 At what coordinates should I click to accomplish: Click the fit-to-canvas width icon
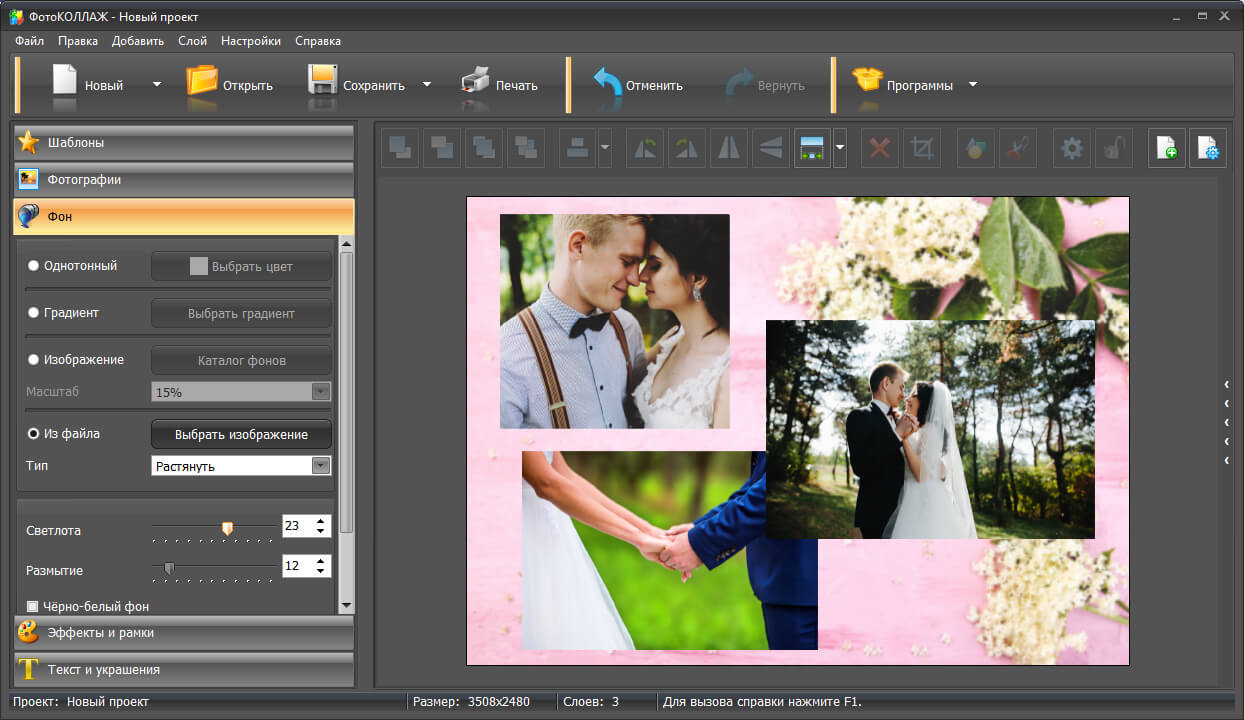[813, 148]
